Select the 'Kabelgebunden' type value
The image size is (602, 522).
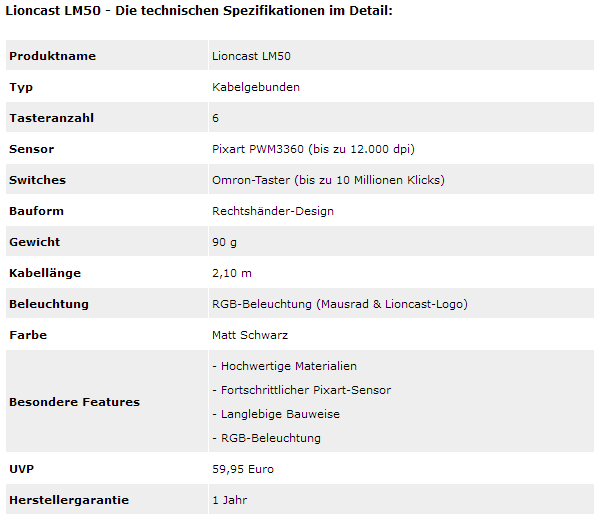[x=256, y=87]
